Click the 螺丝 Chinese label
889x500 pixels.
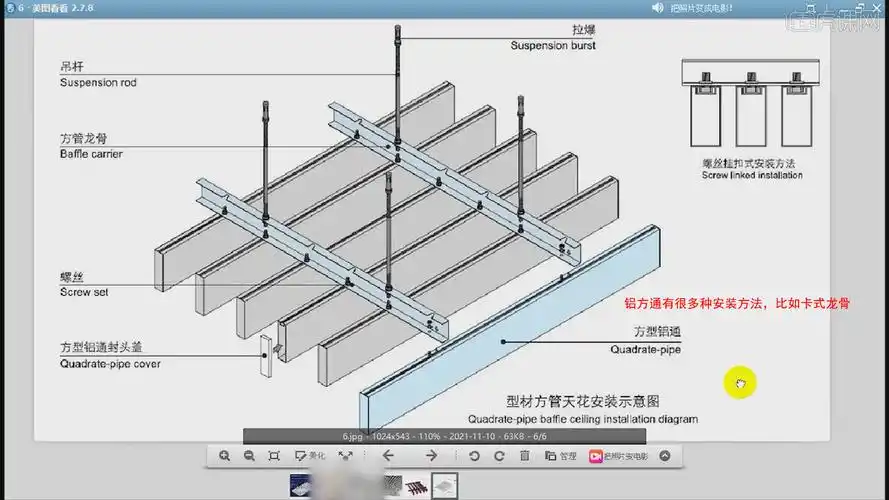(72, 277)
